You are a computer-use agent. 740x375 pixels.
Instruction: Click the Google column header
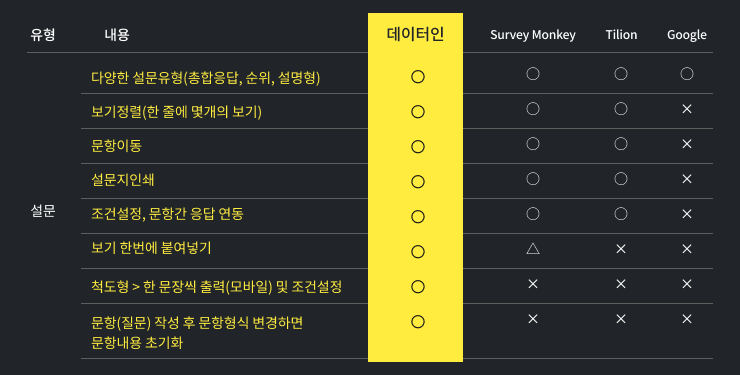[687, 35]
